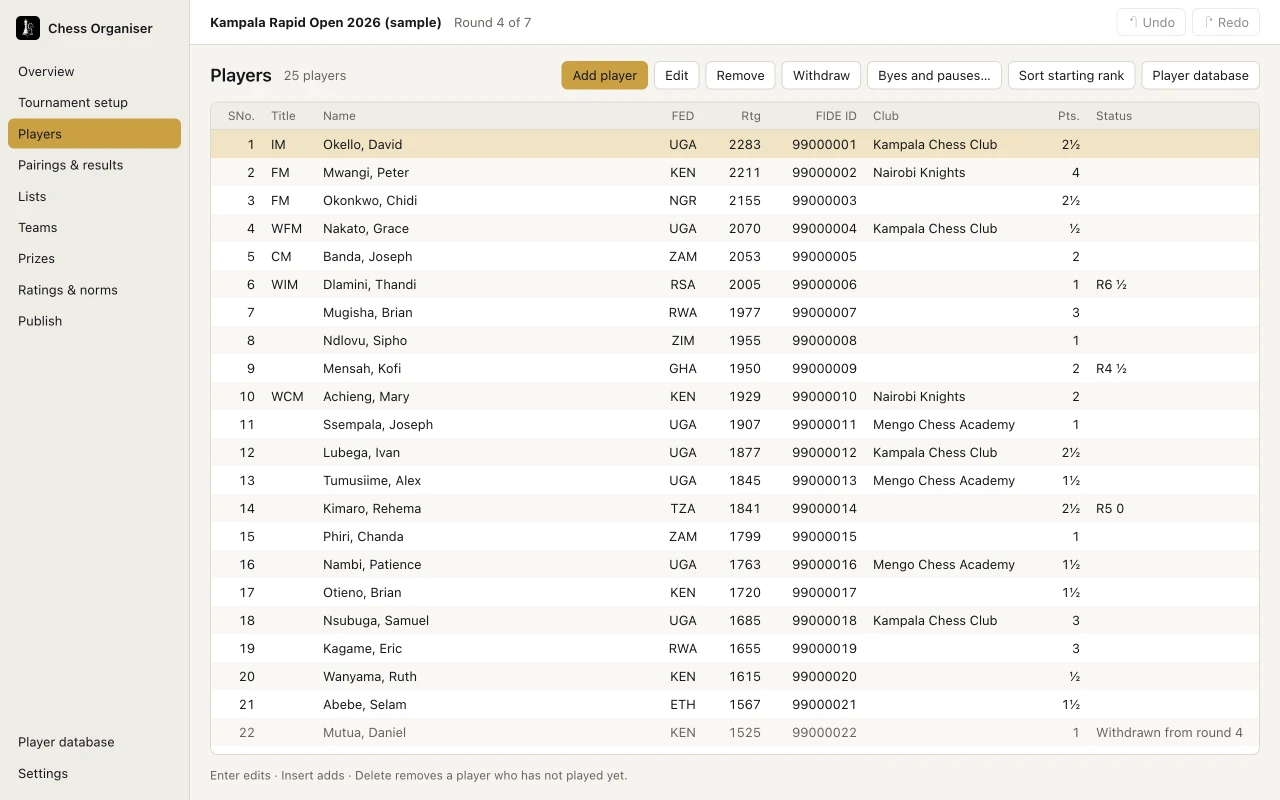Select player Otieno, Brian
Screen dimensions: 1280x800
[735, 592]
